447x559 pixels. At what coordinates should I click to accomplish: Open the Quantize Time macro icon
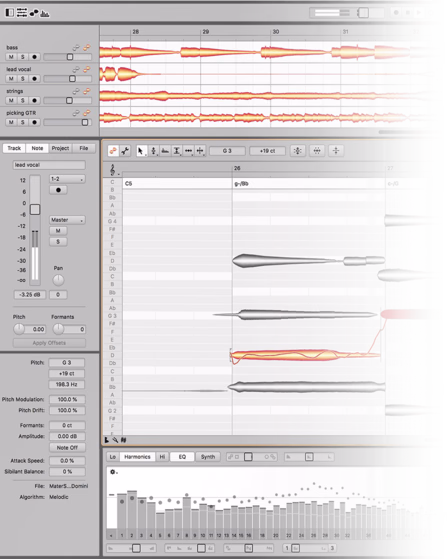pyautogui.click(x=317, y=151)
